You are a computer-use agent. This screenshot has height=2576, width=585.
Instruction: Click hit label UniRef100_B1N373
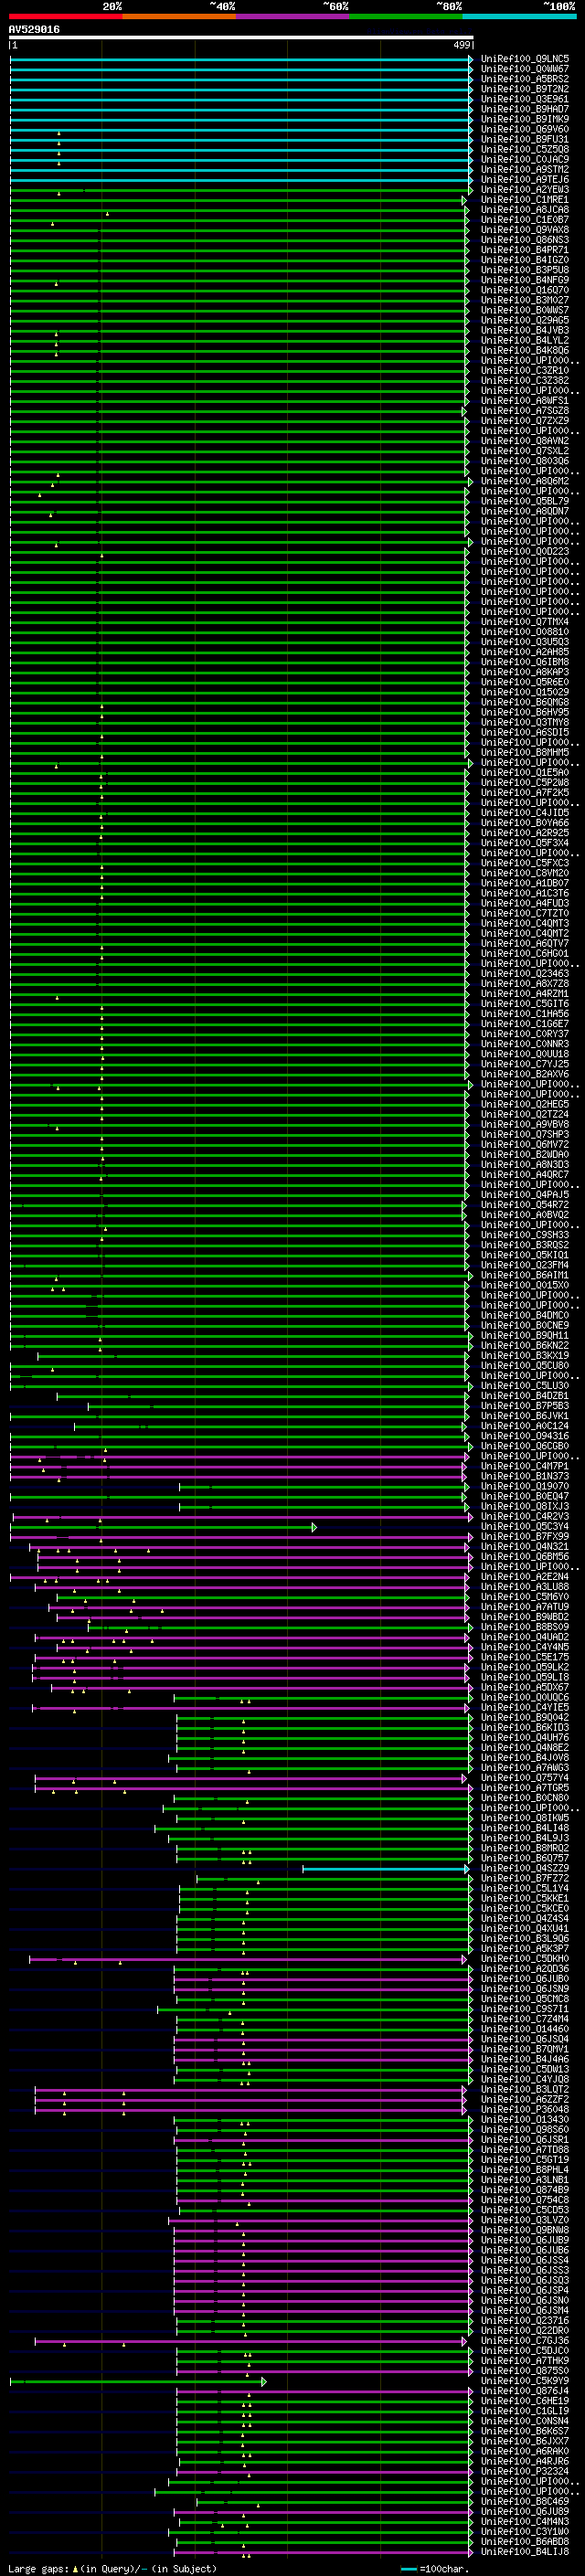point(525,1476)
